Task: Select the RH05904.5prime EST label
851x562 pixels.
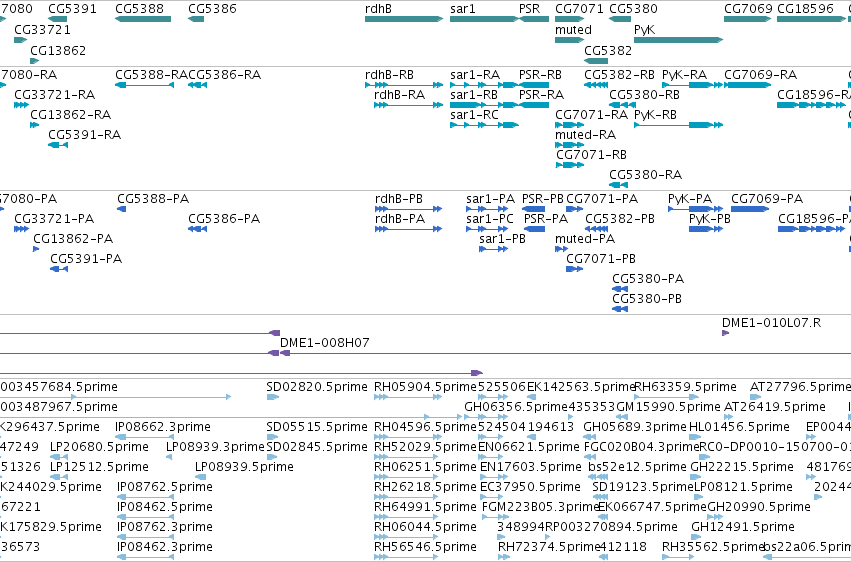Action: click(425, 387)
